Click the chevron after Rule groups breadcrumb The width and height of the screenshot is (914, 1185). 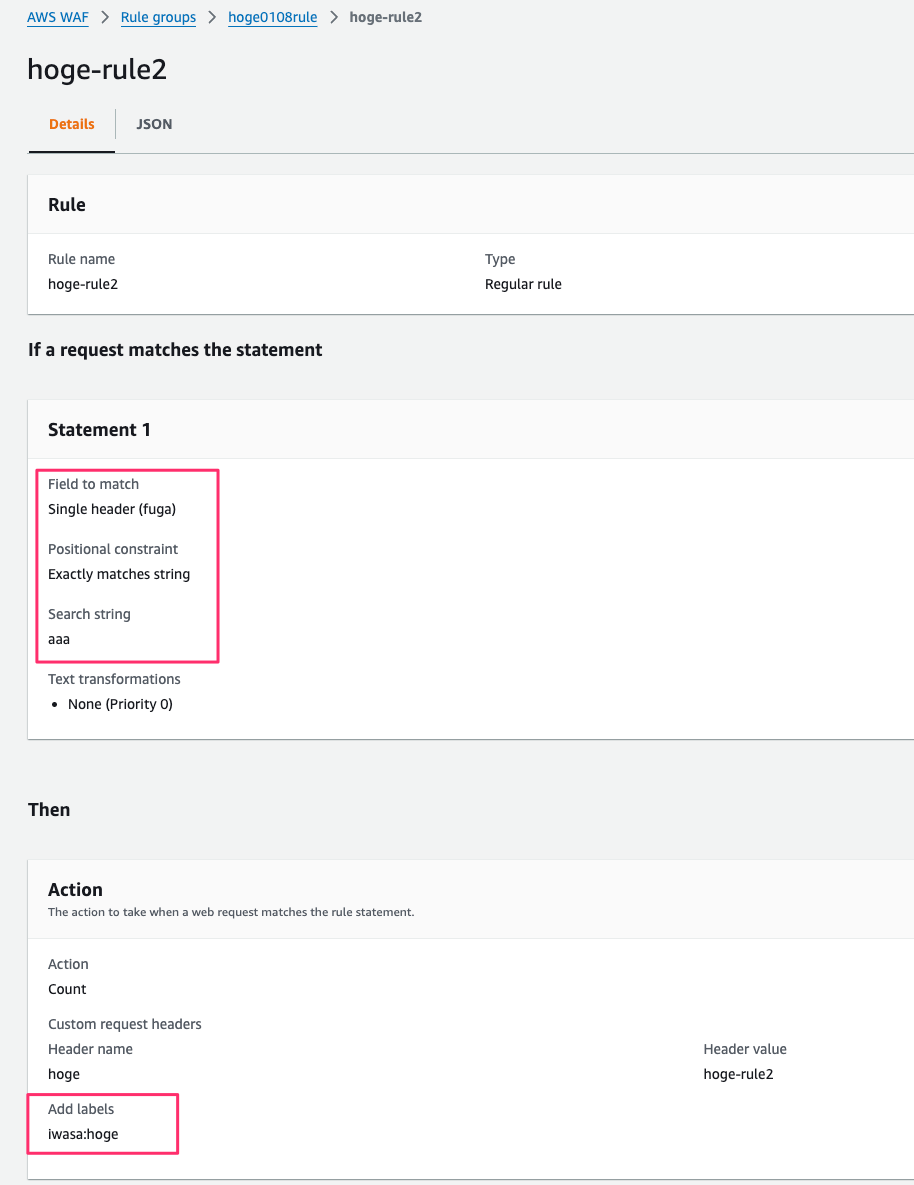coord(212,17)
